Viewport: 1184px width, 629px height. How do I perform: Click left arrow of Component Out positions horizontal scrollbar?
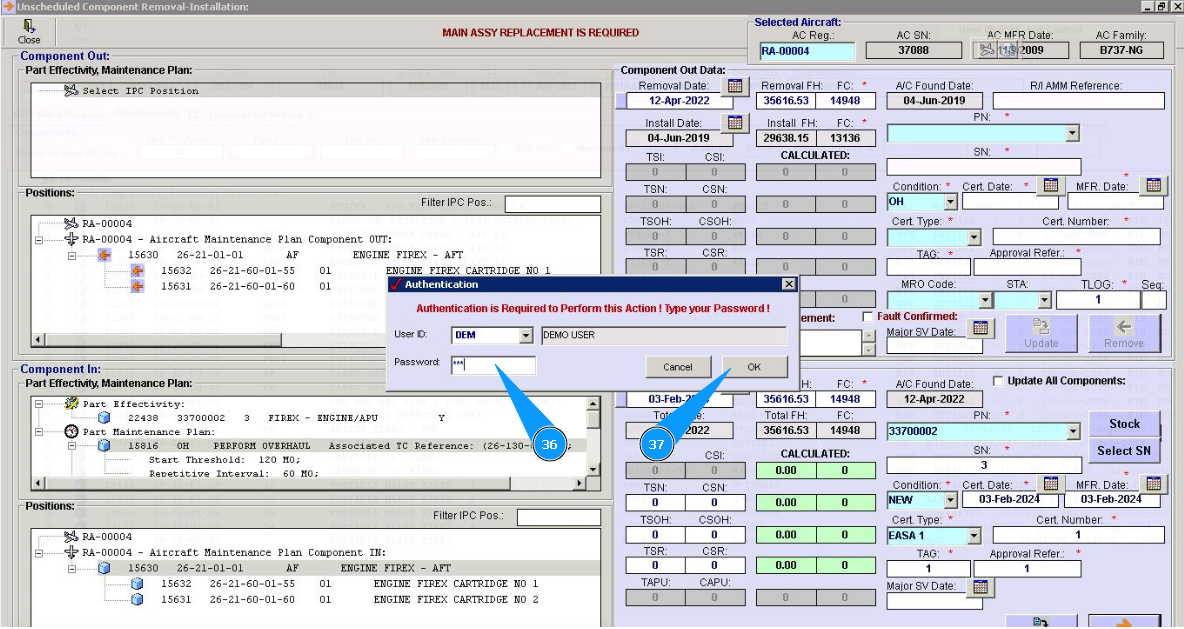coord(37,341)
